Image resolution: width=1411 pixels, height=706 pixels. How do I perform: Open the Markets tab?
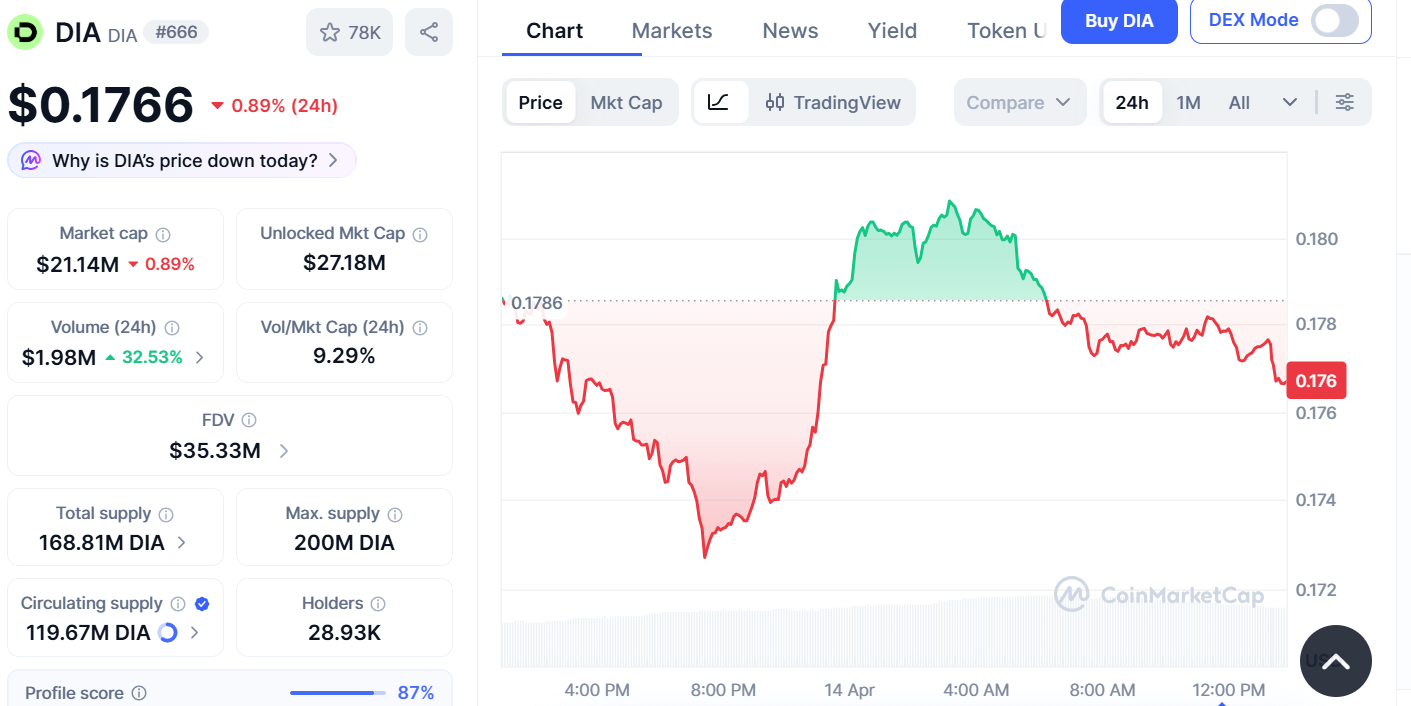[x=672, y=31]
